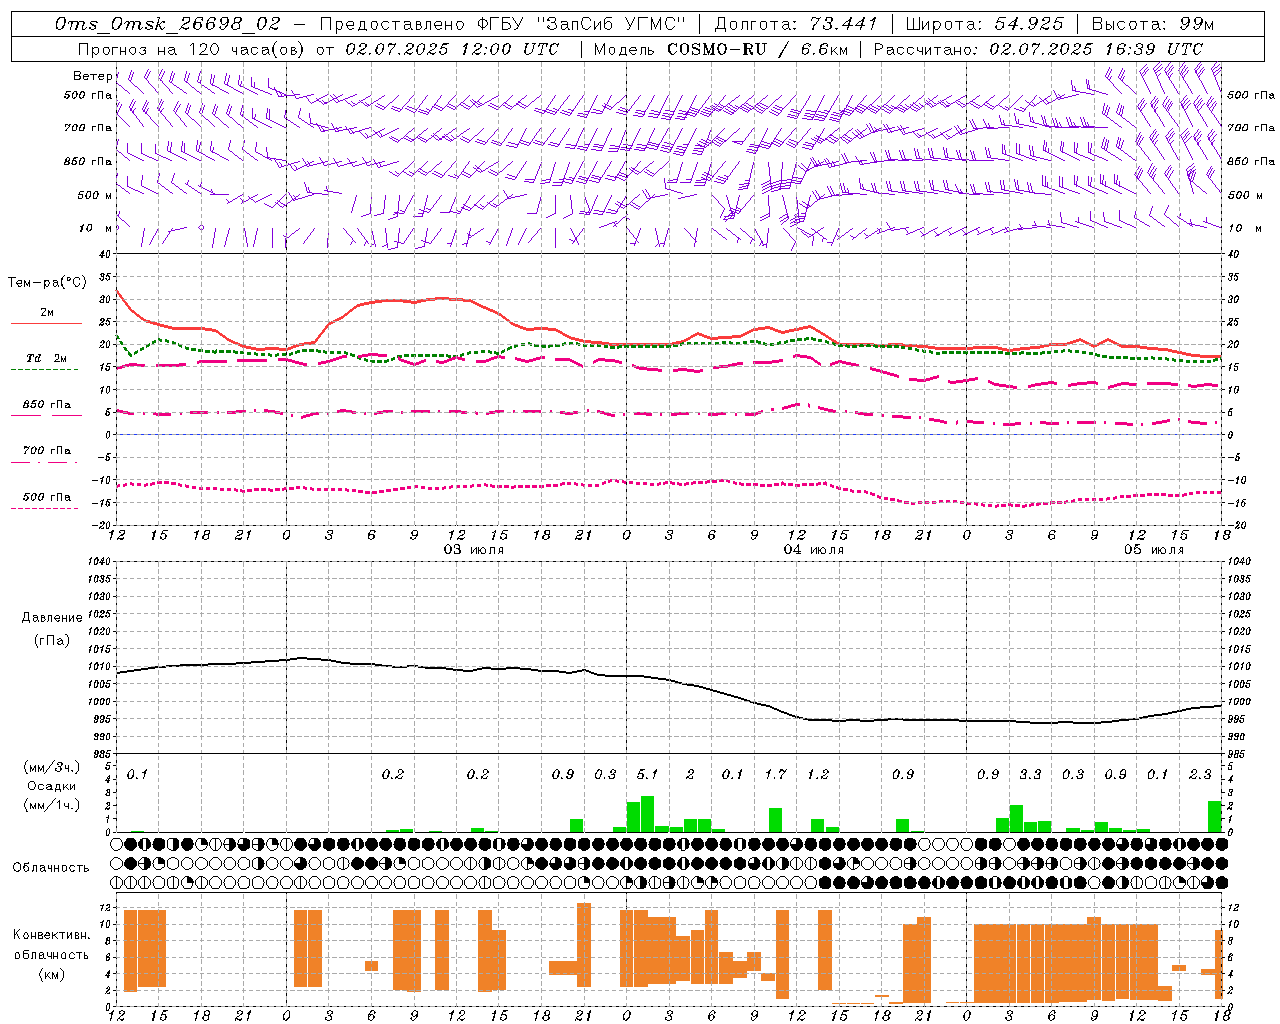Click the precipitation total 2.3
This screenshot has height=1024, width=1280.
(x=1200, y=774)
